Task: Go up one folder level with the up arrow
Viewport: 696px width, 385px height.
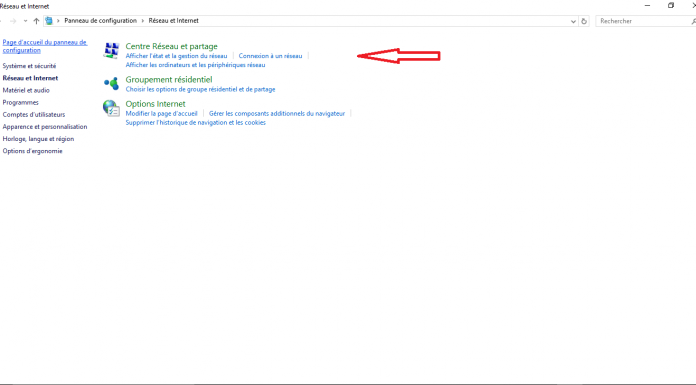Action: tap(36, 21)
